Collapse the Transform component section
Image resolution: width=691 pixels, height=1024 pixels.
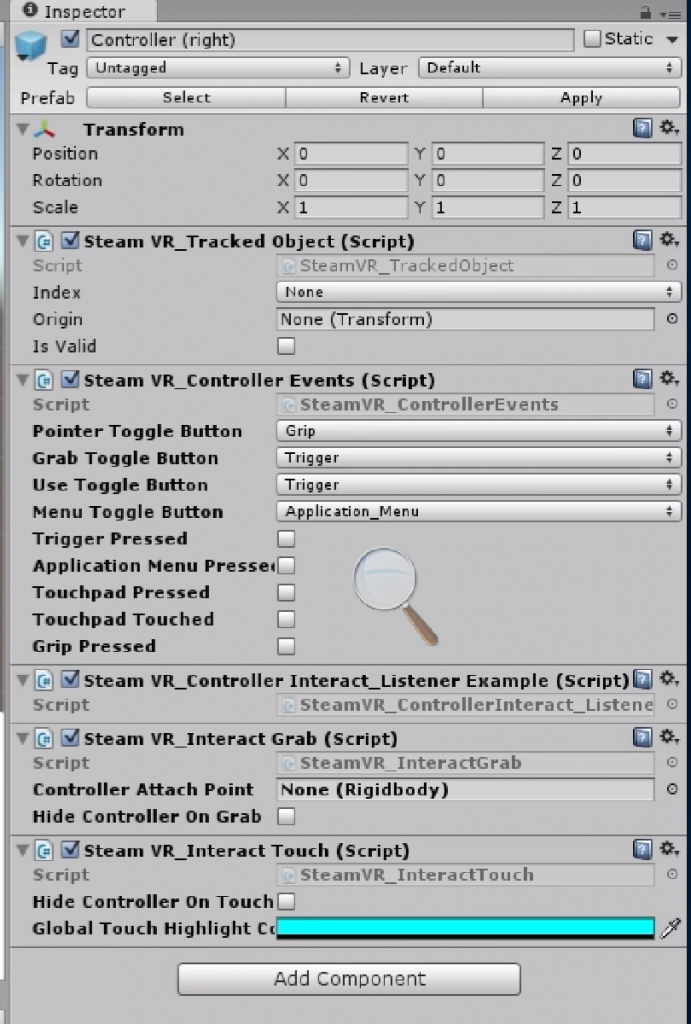point(23,130)
